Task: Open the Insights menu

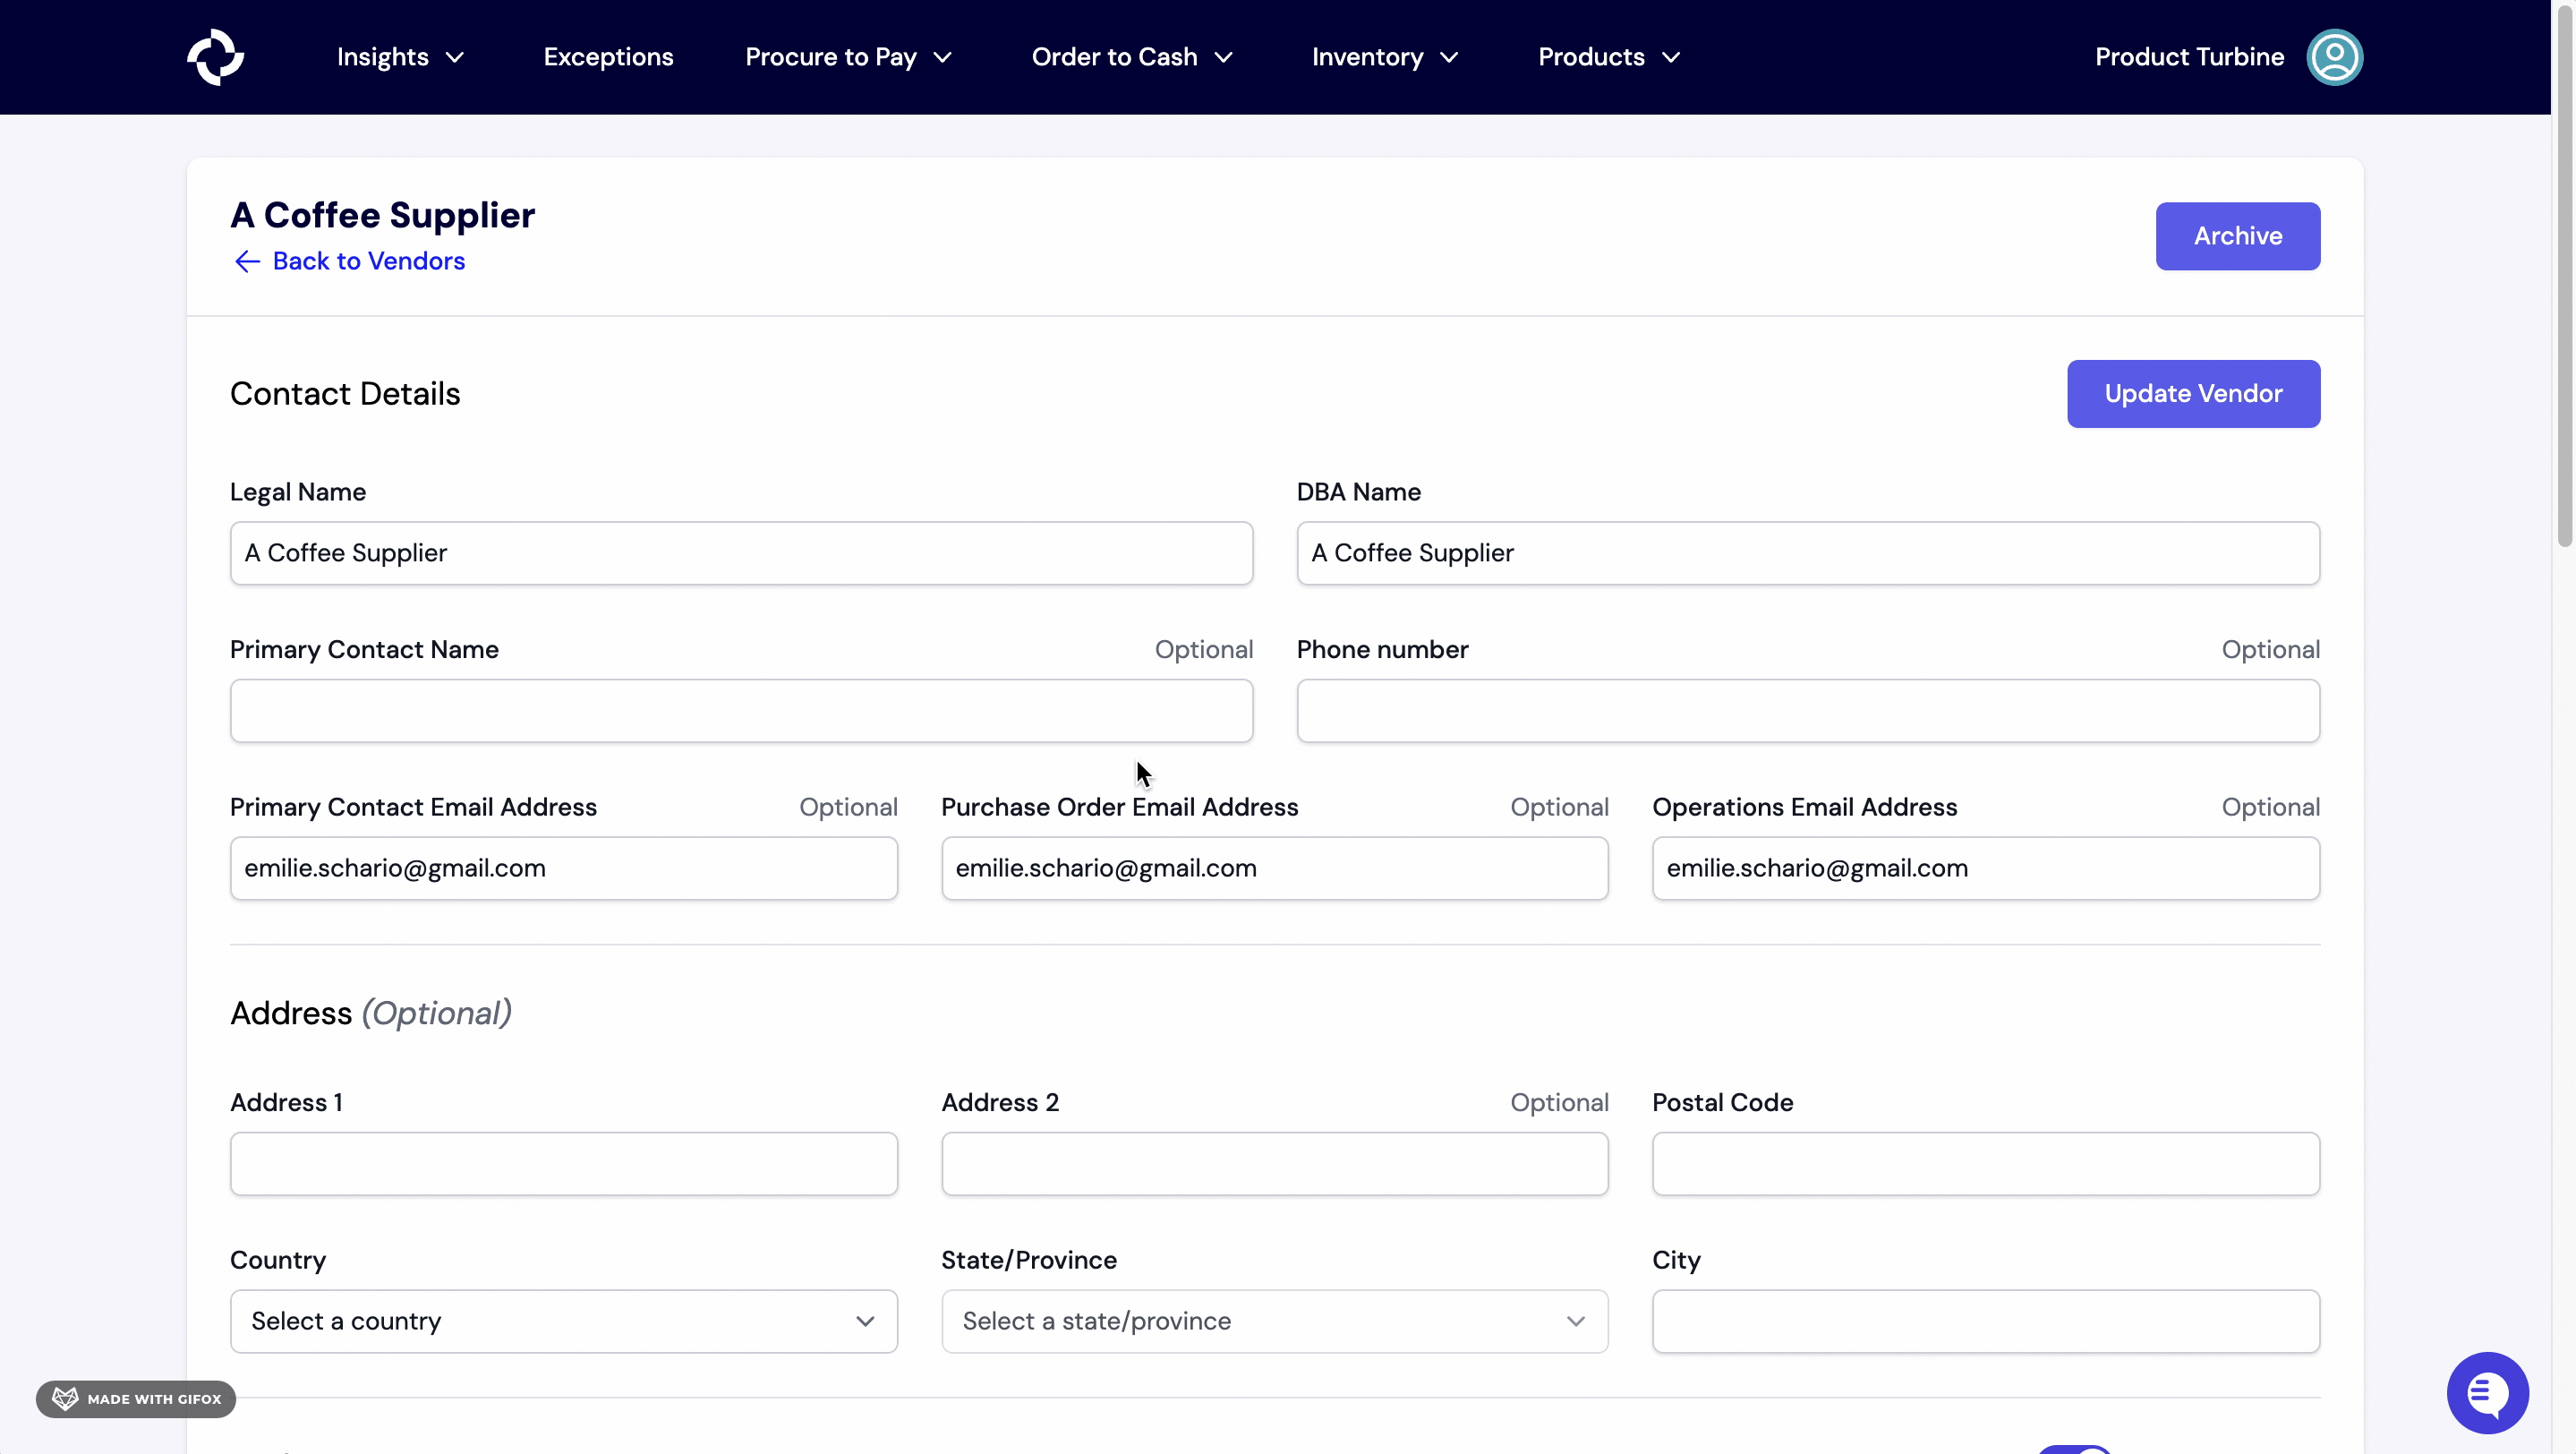Action: point(398,57)
